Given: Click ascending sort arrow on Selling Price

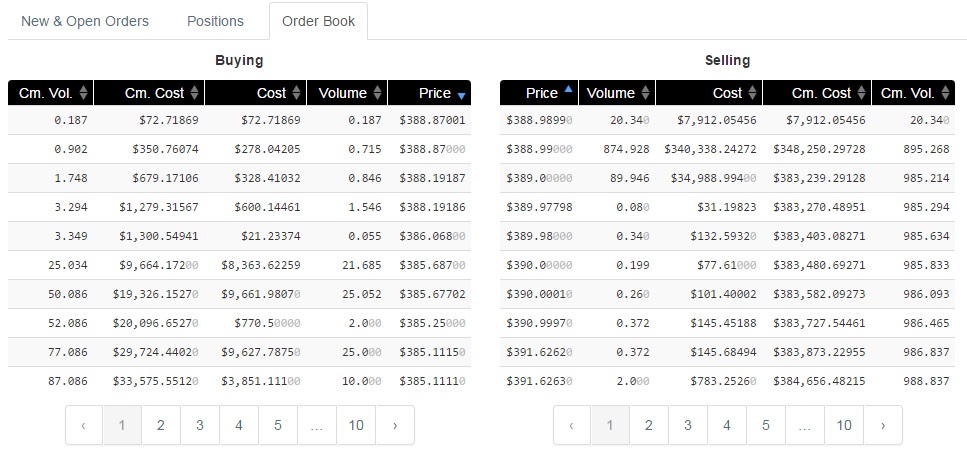Looking at the screenshot, I should point(568,90).
